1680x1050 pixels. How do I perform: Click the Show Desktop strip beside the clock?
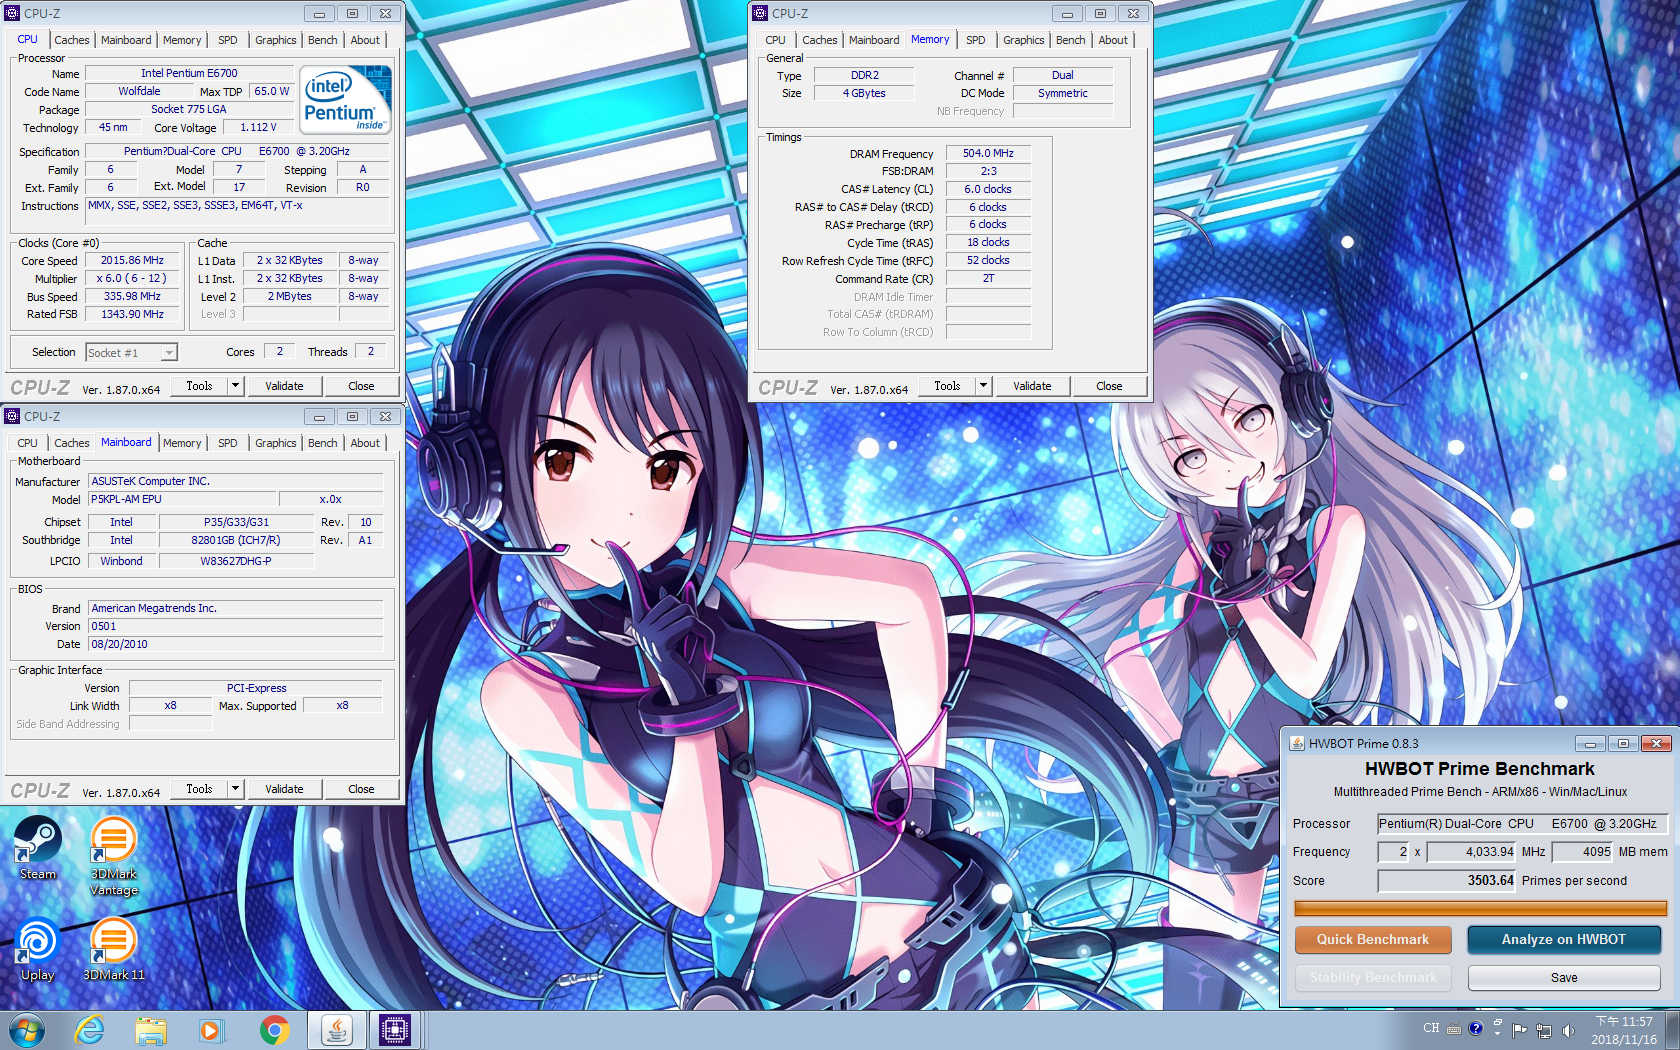pos(1673,1030)
